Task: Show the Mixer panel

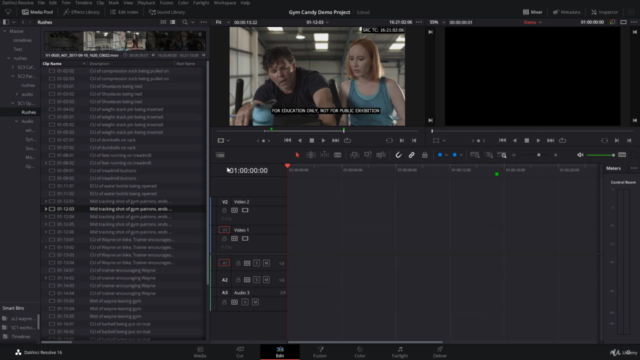Action: coord(533,12)
